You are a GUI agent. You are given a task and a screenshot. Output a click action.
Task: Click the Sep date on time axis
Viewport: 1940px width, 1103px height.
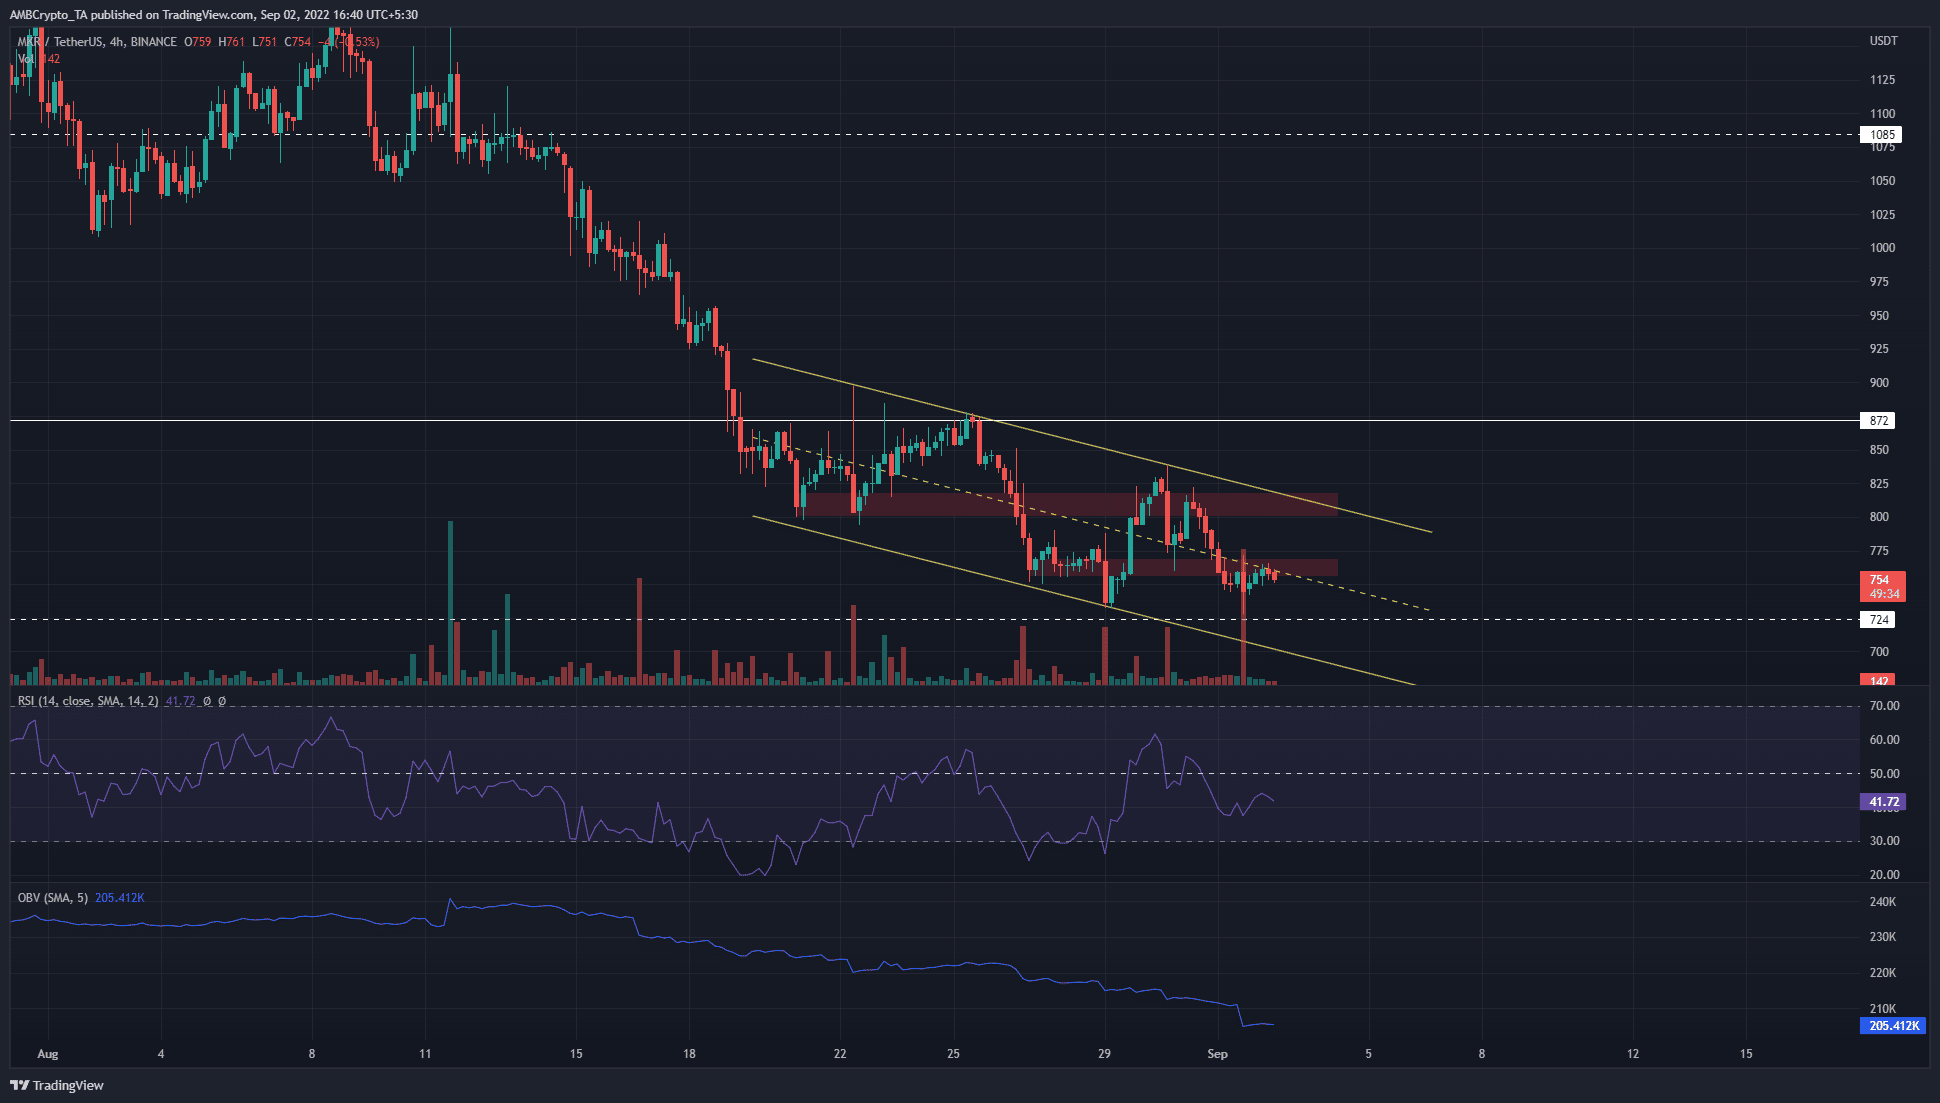1217,1054
